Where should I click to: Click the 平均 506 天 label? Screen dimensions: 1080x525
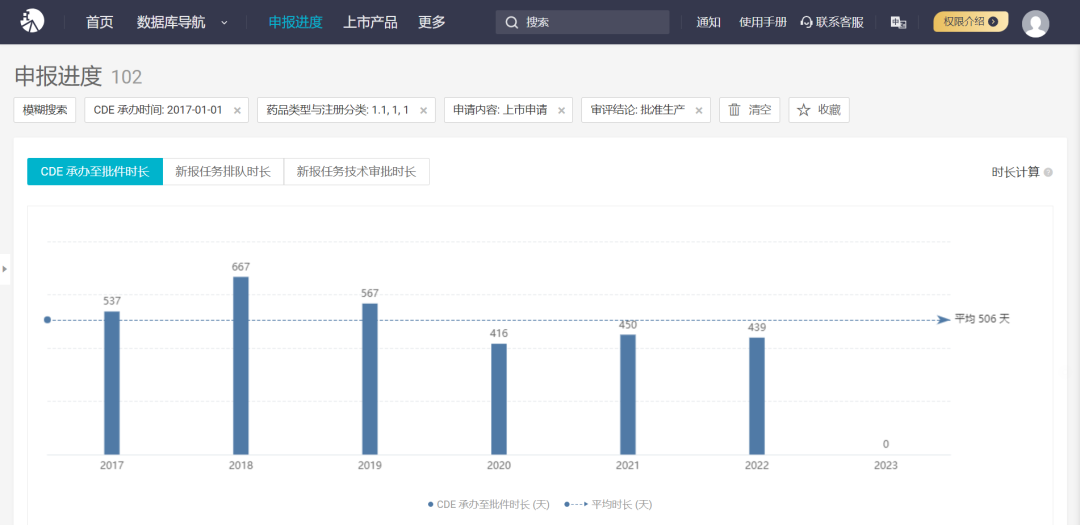[x=982, y=319]
